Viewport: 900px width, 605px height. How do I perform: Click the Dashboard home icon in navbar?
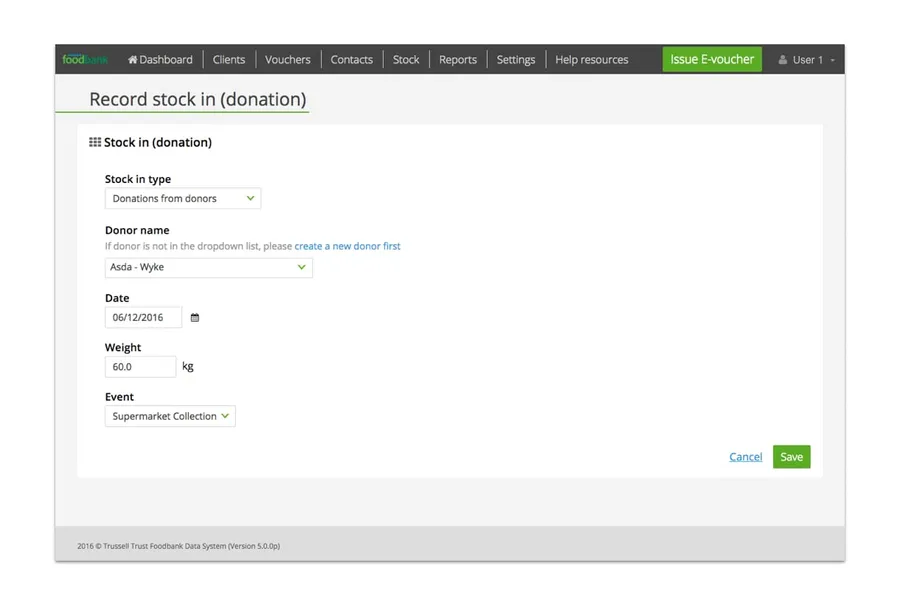pyautogui.click(x=132, y=59)
